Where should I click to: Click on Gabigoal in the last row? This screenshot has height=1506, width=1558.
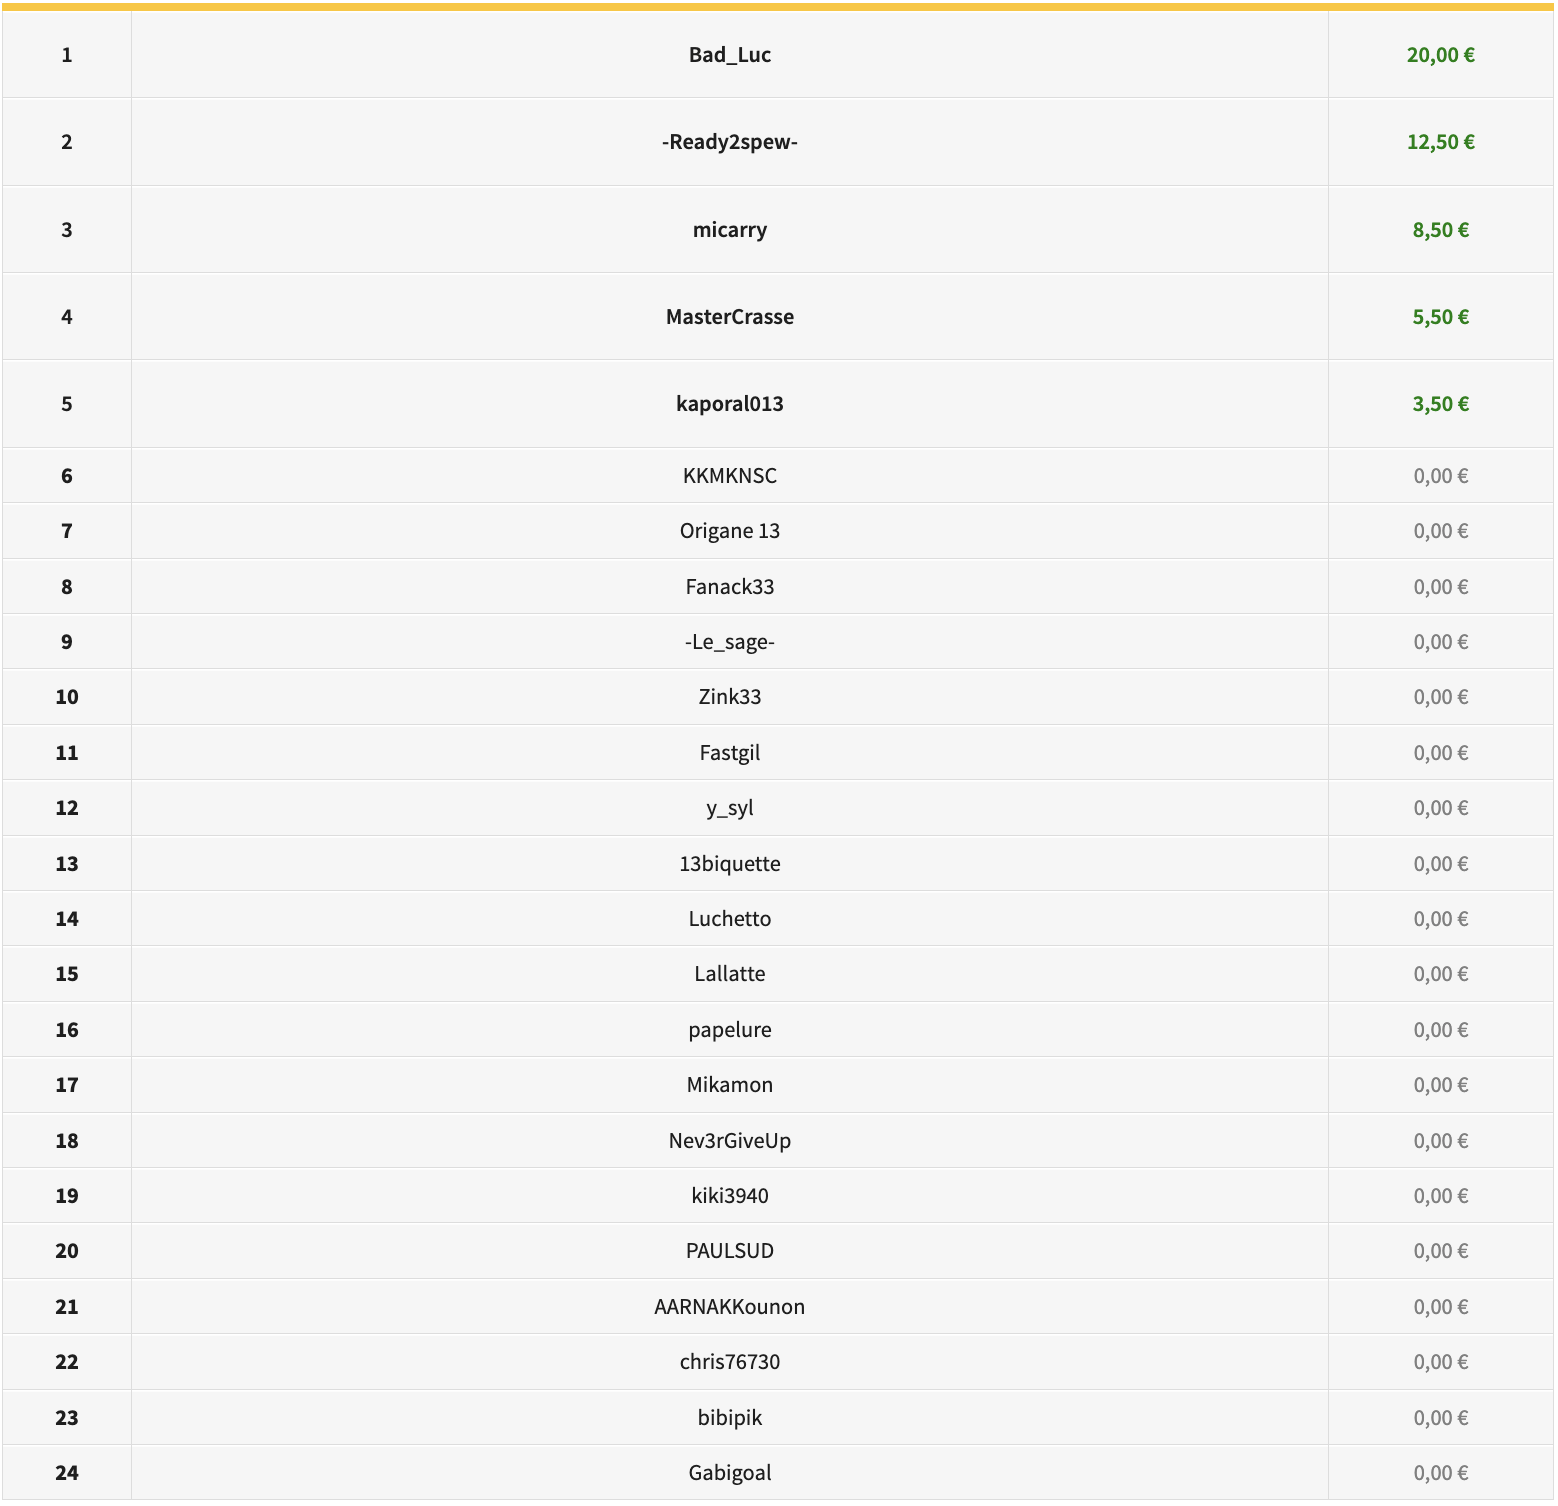(729, 1473)
